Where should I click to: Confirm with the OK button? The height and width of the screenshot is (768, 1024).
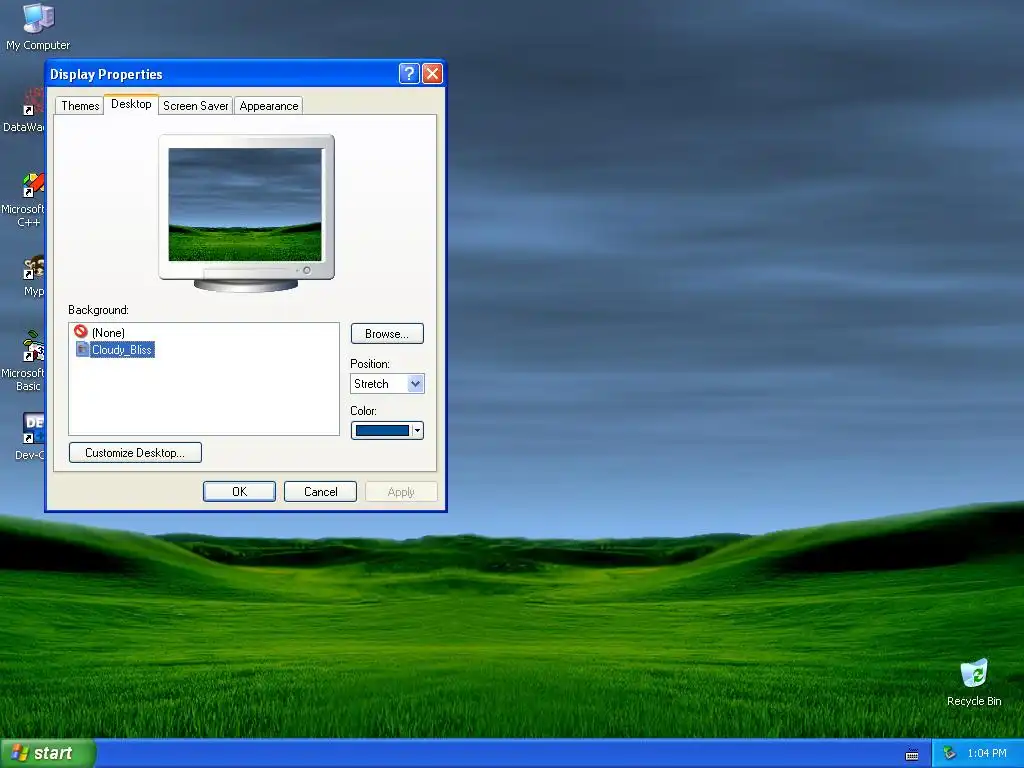240,492
